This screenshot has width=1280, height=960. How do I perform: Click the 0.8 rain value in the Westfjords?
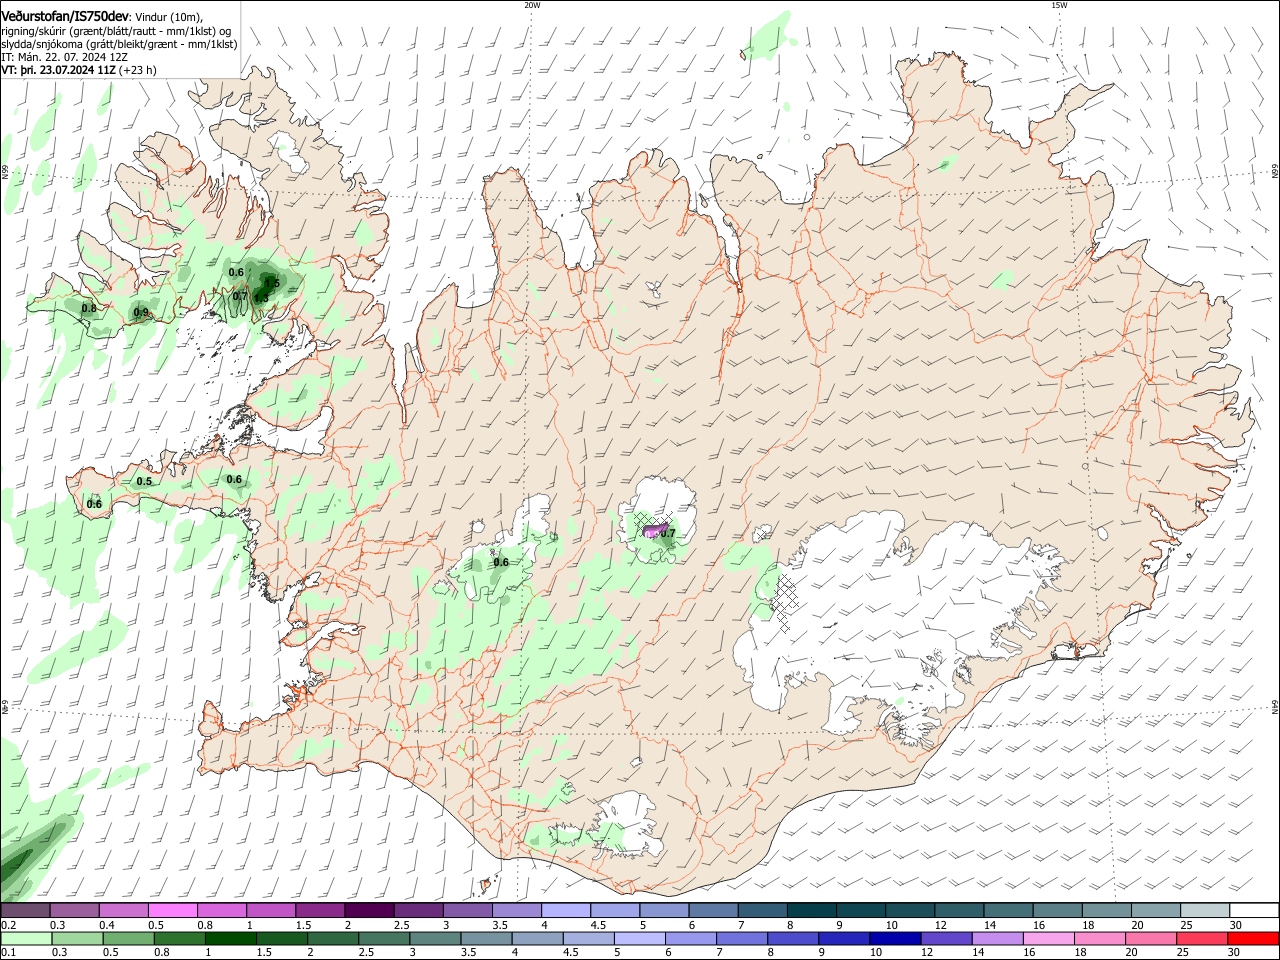click(x=89, y=308)
